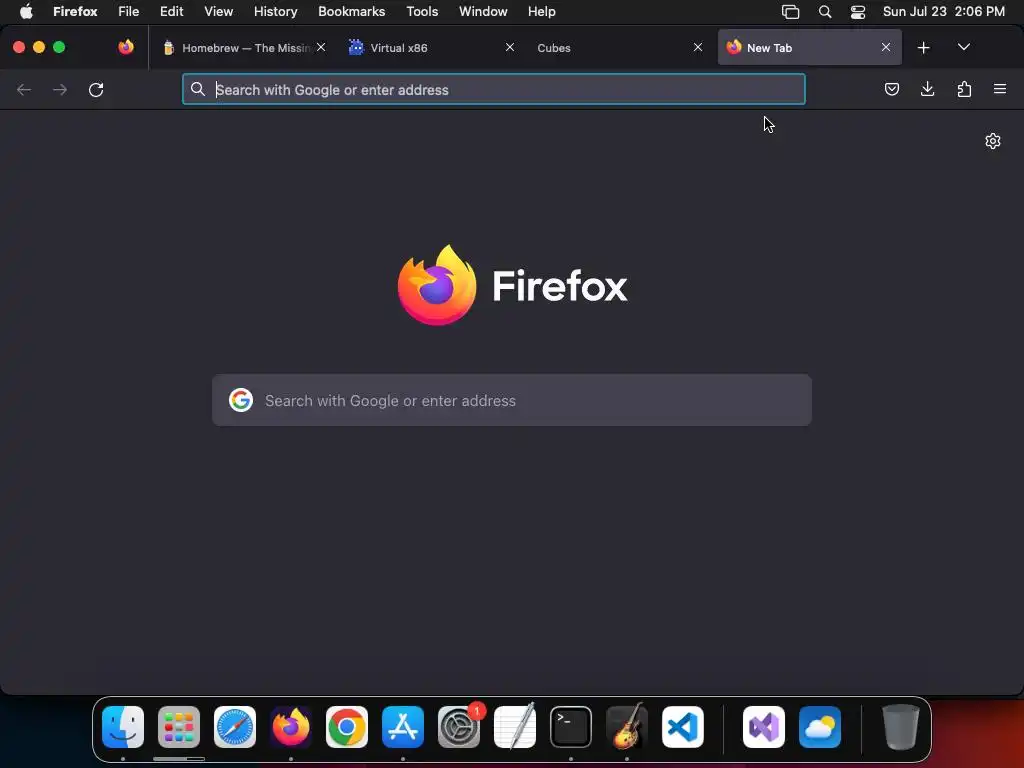Image resolution: width=1024 pixels, height=768 pixels.
Task: Open the Downloads panel
Action: tap(927, 89)
